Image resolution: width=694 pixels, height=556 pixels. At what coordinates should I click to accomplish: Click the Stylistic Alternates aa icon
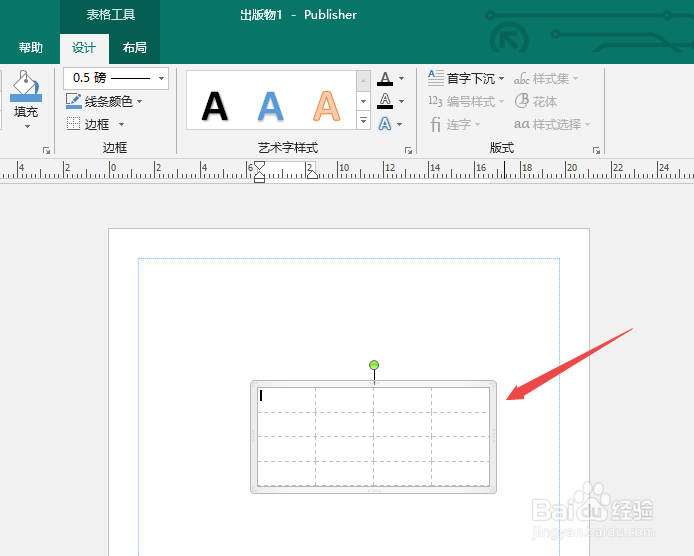521,124
